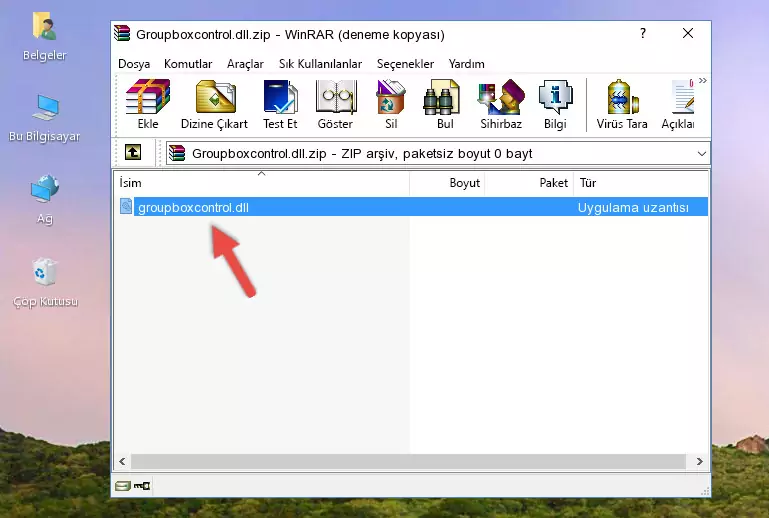Open the archive path dropdown
Viewport: 769px width, 518px height.
[x=702, y=154]
